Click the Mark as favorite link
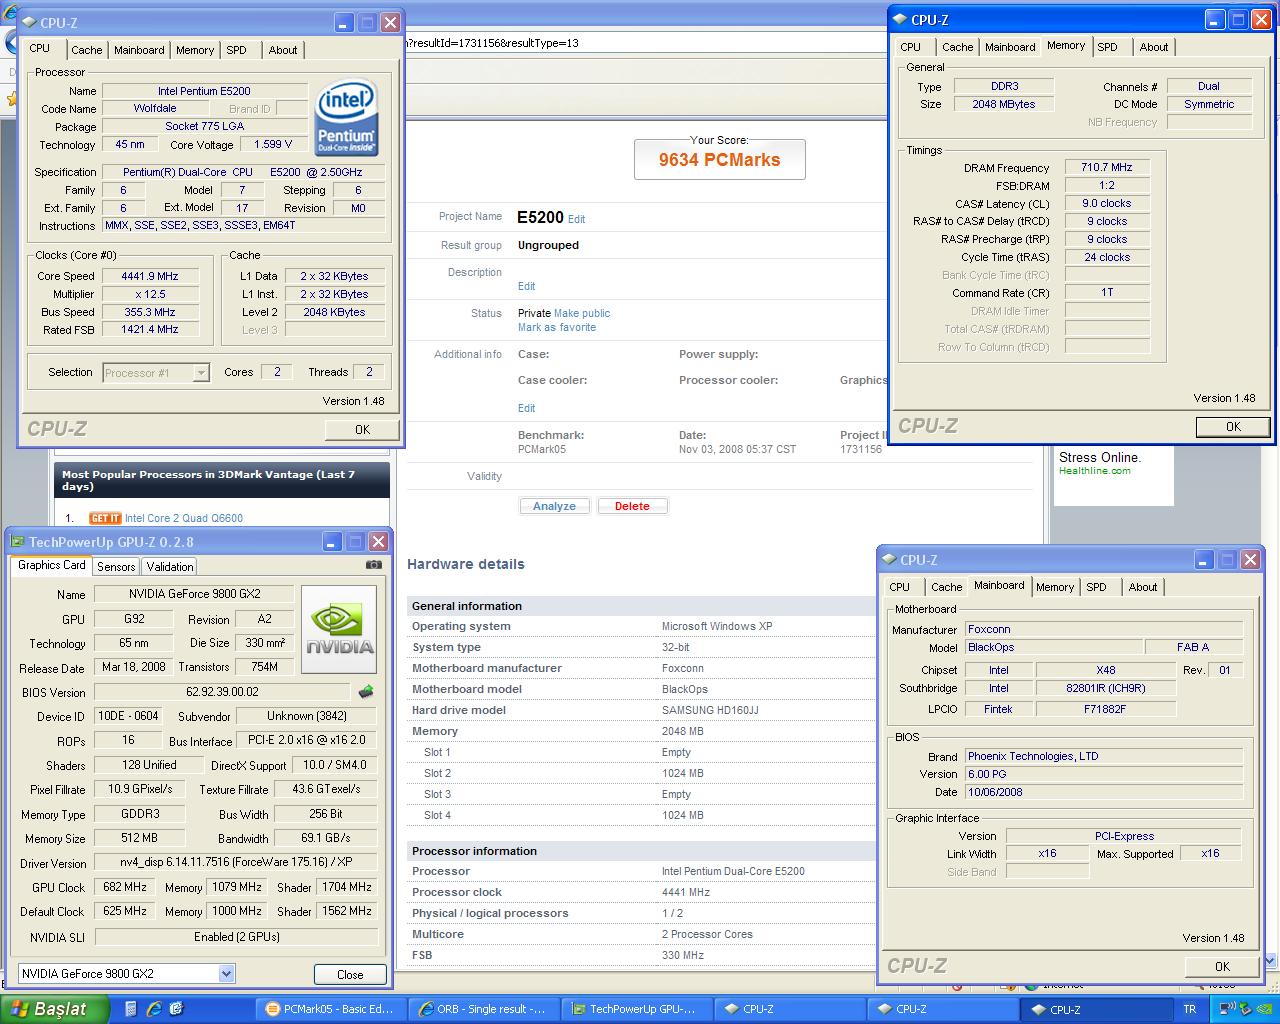This screenshot has width=1280, height=1024. 557,327
